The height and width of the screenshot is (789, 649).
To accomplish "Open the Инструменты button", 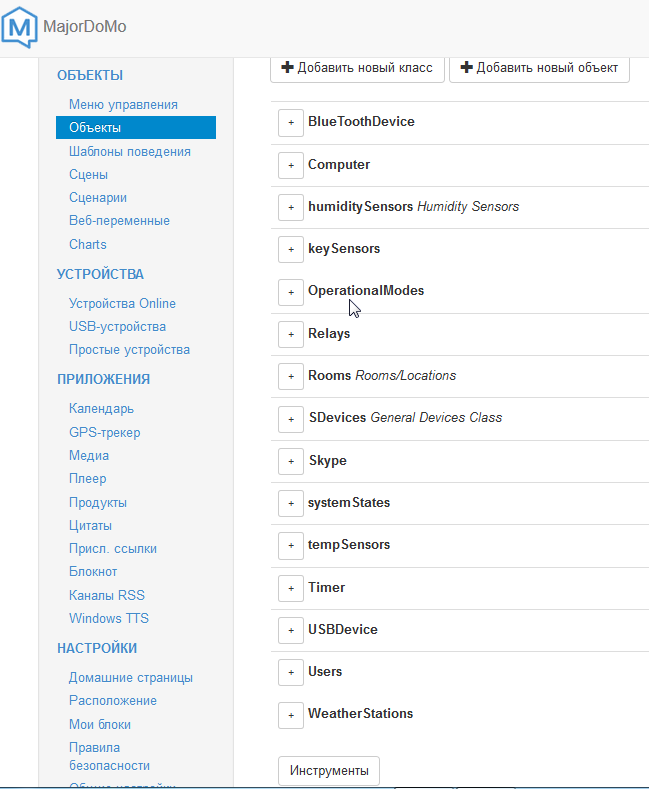I will 329,771.
